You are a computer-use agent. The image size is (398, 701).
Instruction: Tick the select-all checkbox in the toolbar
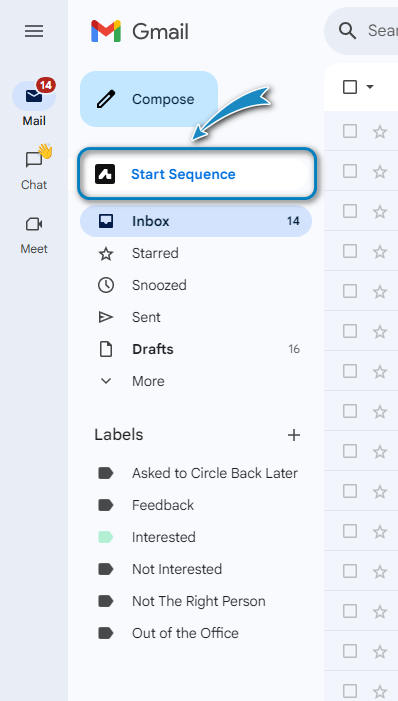(x=350, y=87)
